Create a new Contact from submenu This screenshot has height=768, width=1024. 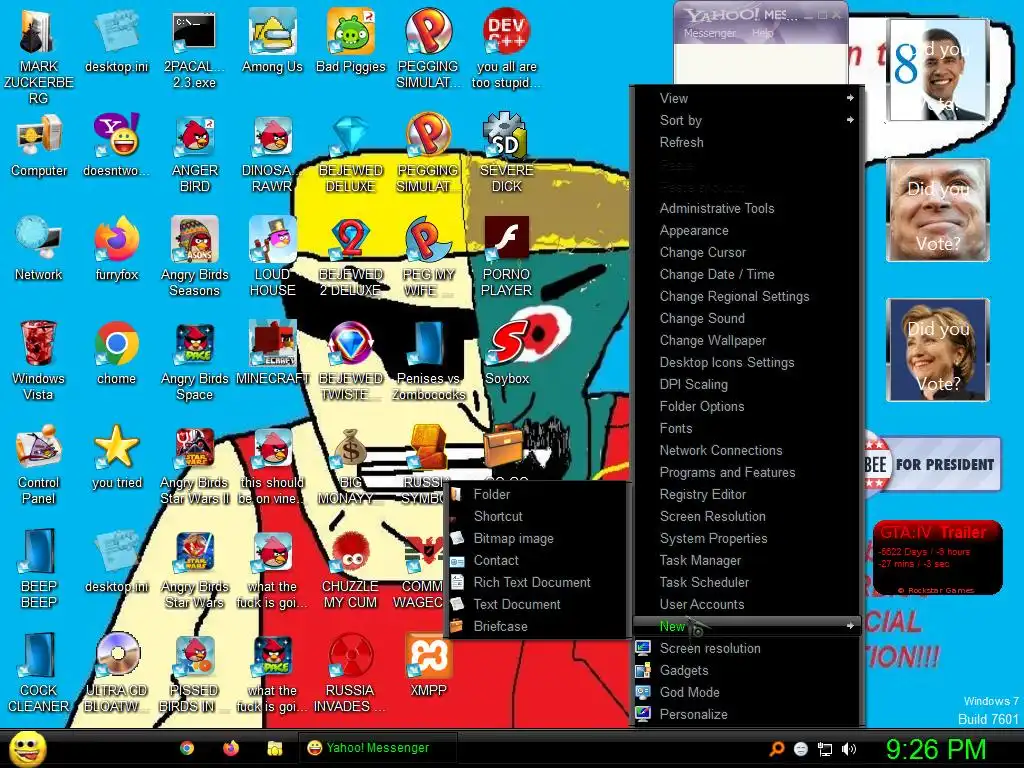537,560
